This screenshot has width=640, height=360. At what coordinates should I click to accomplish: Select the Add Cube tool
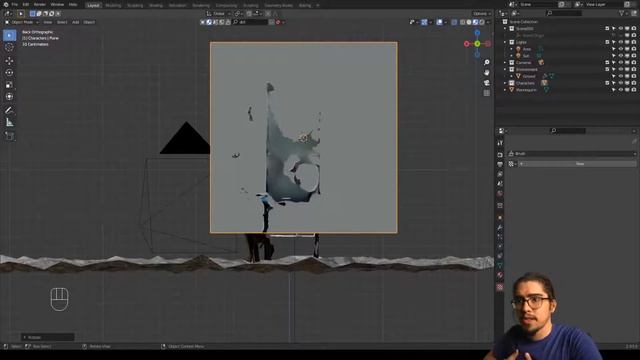pyautogui.click(x=9, y=136)
